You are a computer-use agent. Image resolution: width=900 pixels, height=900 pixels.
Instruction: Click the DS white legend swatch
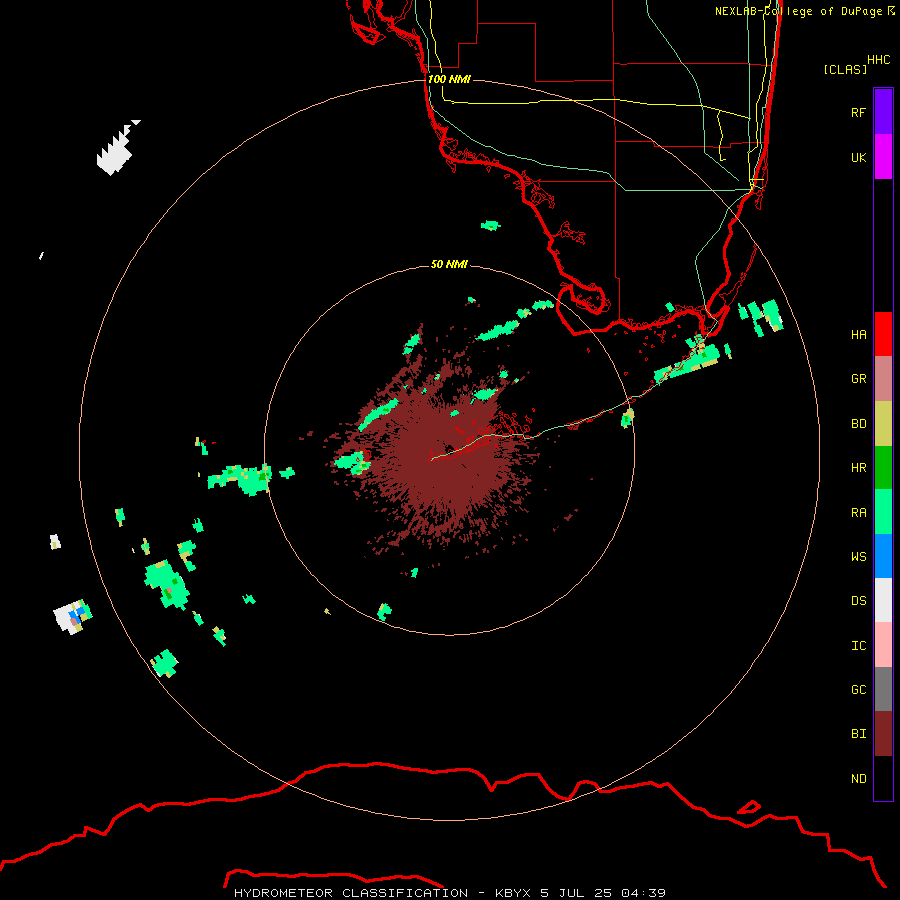click(x=883, y=600)
